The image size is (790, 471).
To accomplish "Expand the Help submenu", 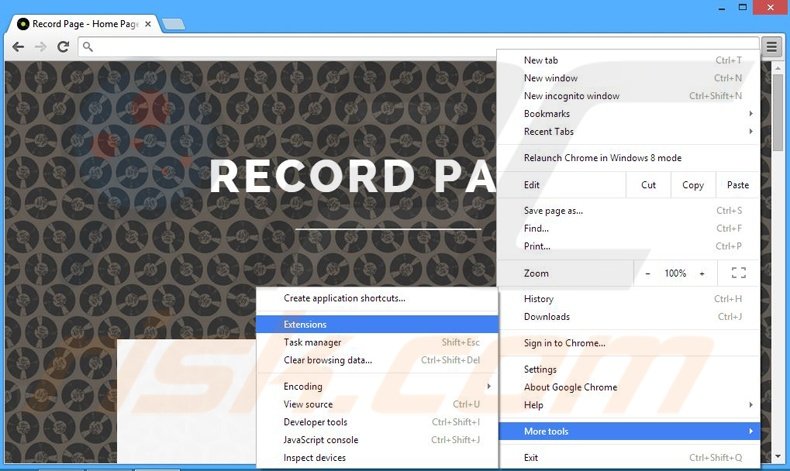I will tap(628, 405).
